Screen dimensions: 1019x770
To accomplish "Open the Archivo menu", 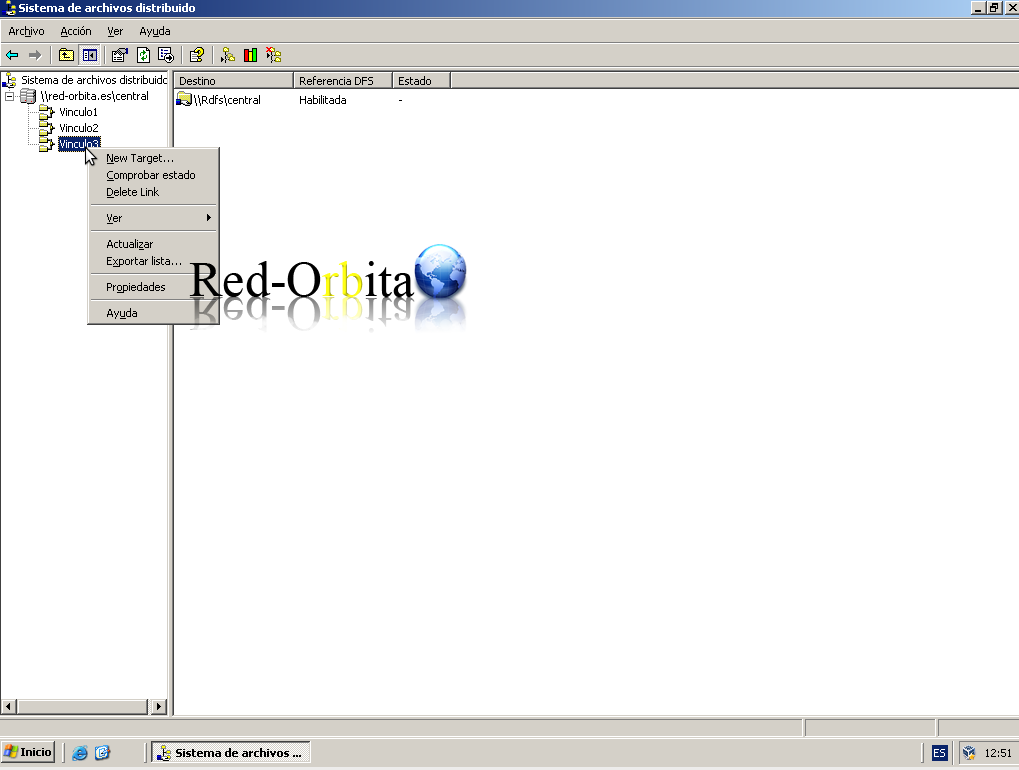I will [26, 31].
